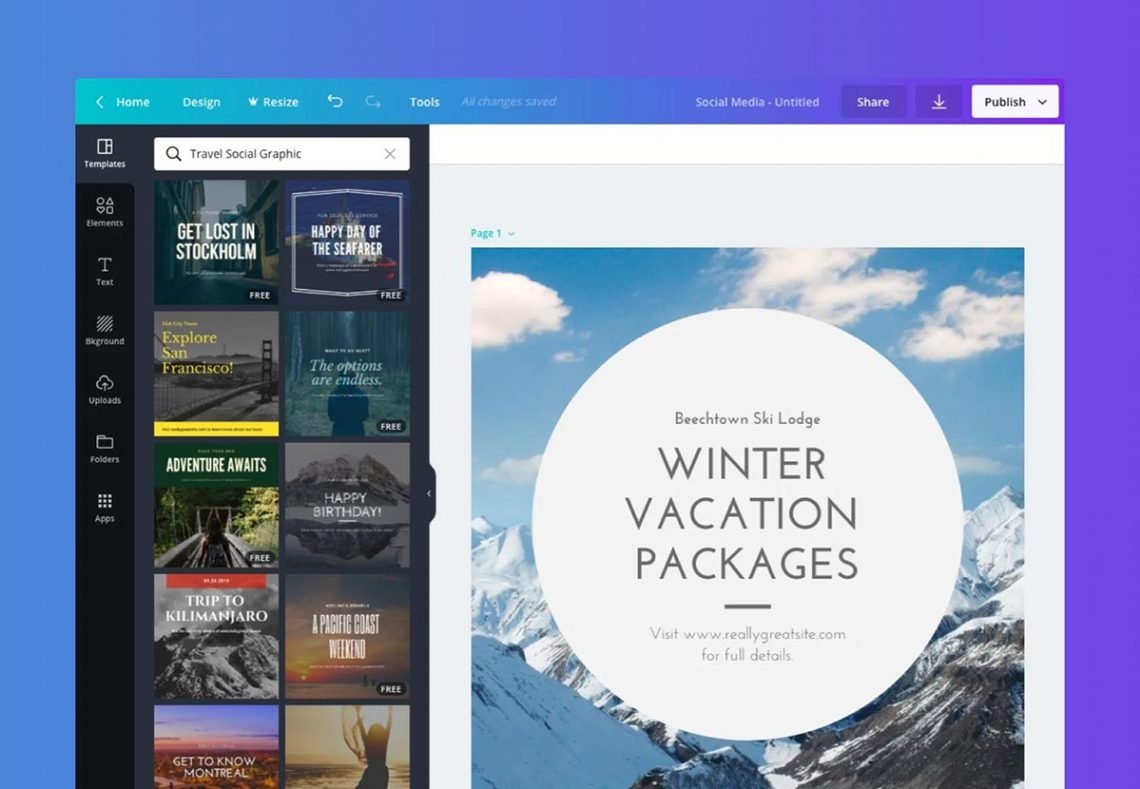The image size is (1140, 789).
Task: Open the Uploads panel
Action: coord(104,388)
